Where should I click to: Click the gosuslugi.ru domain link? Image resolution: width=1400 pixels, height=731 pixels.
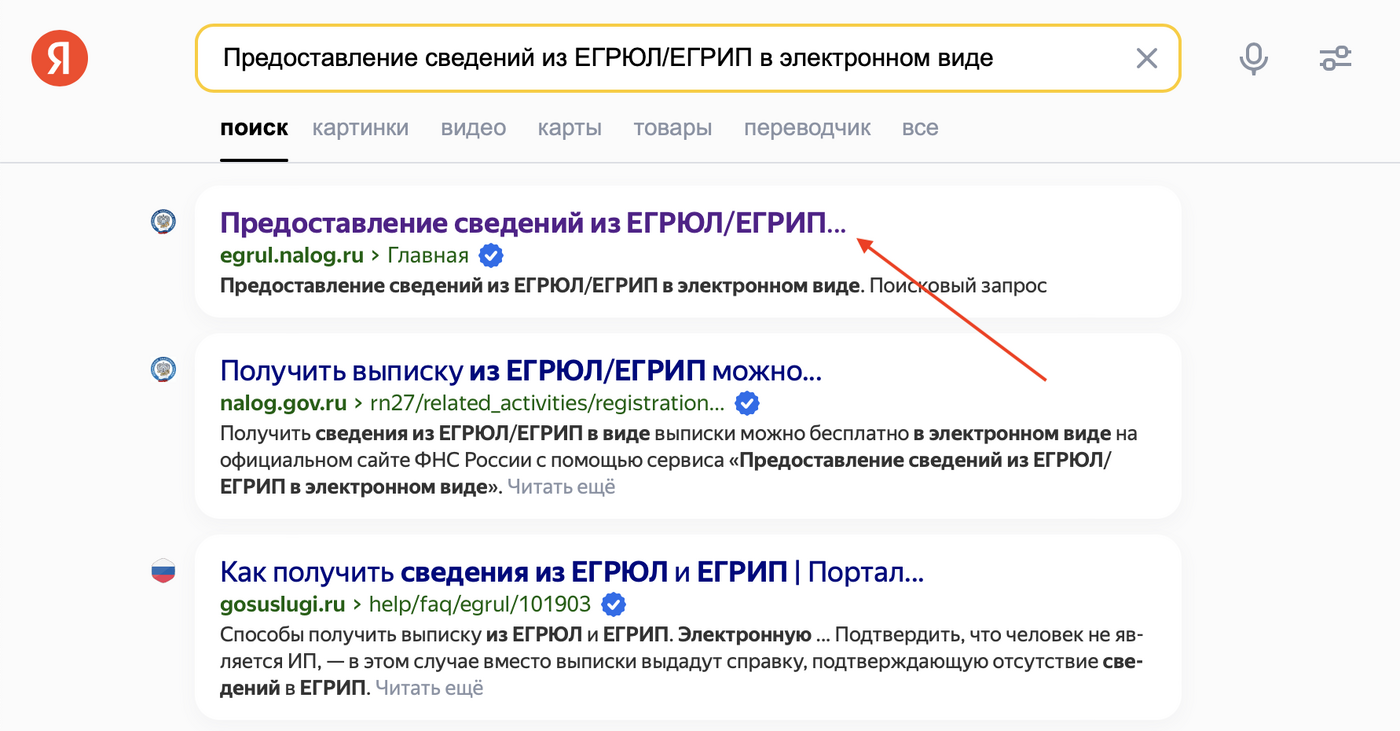click(x=282, y=604)
